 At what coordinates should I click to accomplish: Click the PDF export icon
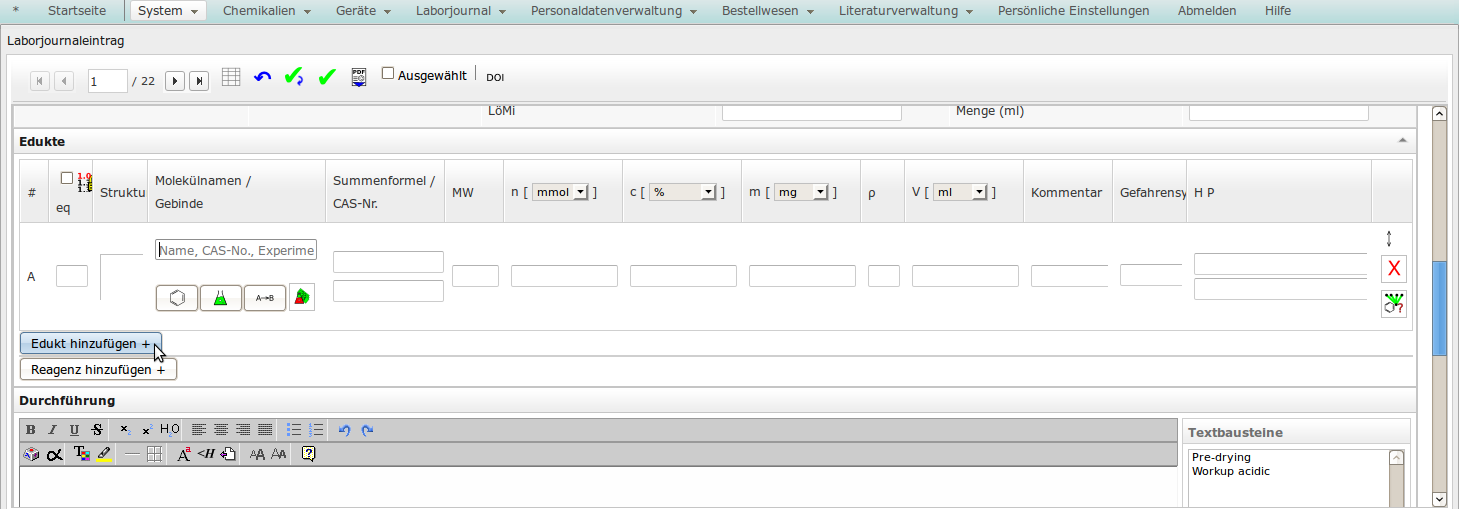point(359,77)
